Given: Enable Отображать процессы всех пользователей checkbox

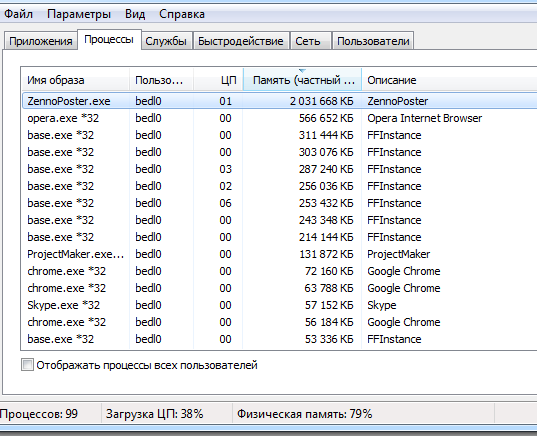Looking at the screenshot, I should 27,365.
